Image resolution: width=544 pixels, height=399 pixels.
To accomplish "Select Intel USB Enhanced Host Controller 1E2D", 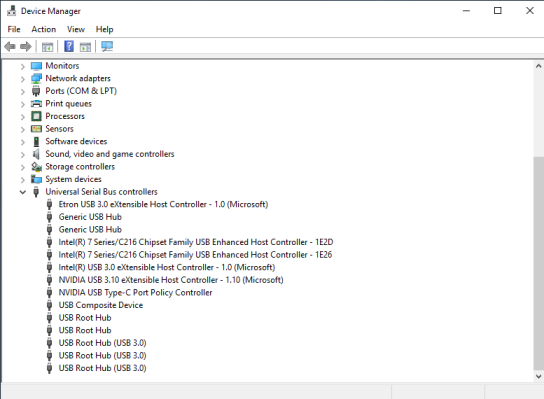I will (x=196, y=242).
